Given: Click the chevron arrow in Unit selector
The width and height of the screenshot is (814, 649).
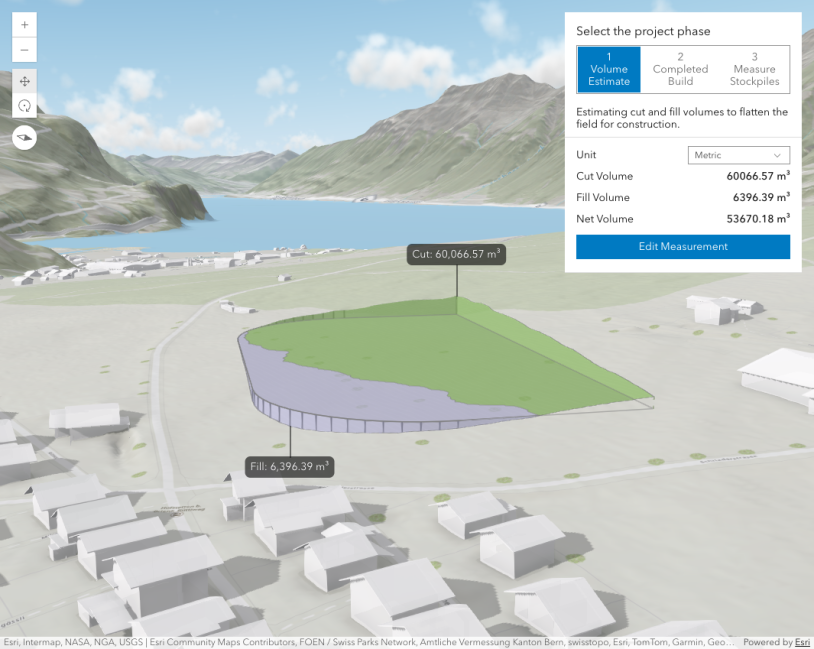Looking at the screenshot, I should [x=777, y=155].
